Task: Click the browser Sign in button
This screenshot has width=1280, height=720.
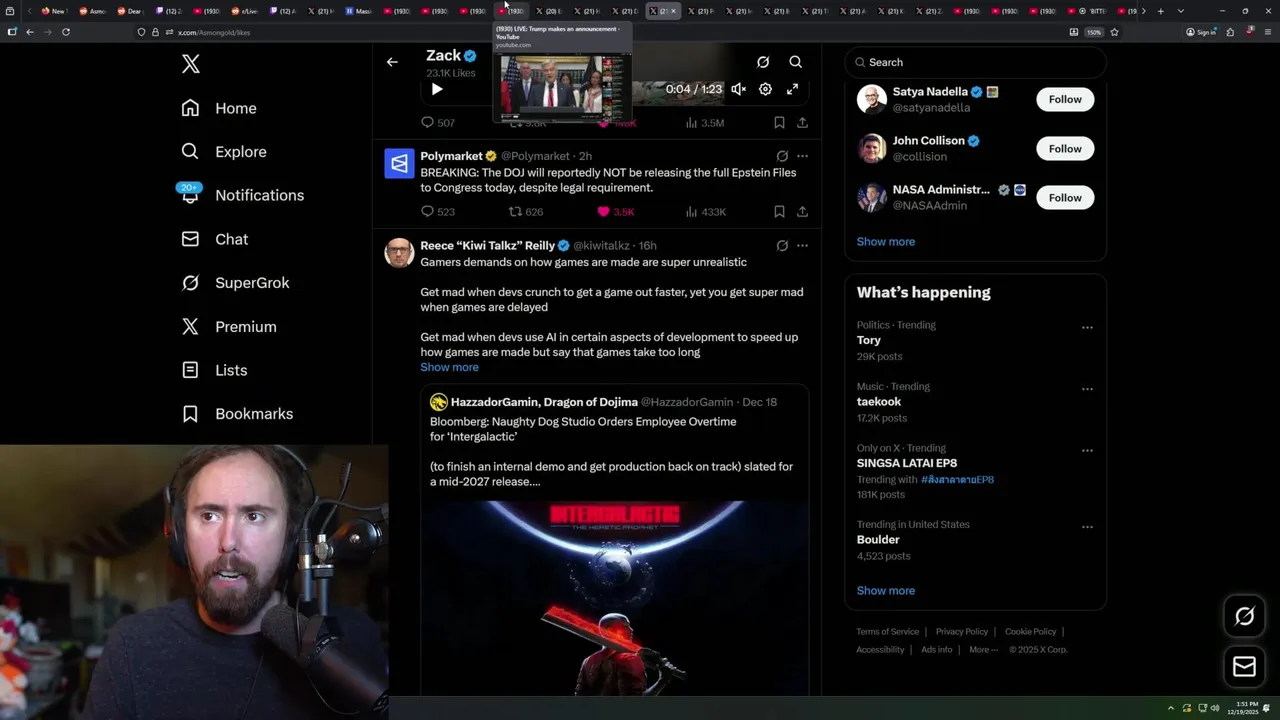Action: coord(1201,32)
